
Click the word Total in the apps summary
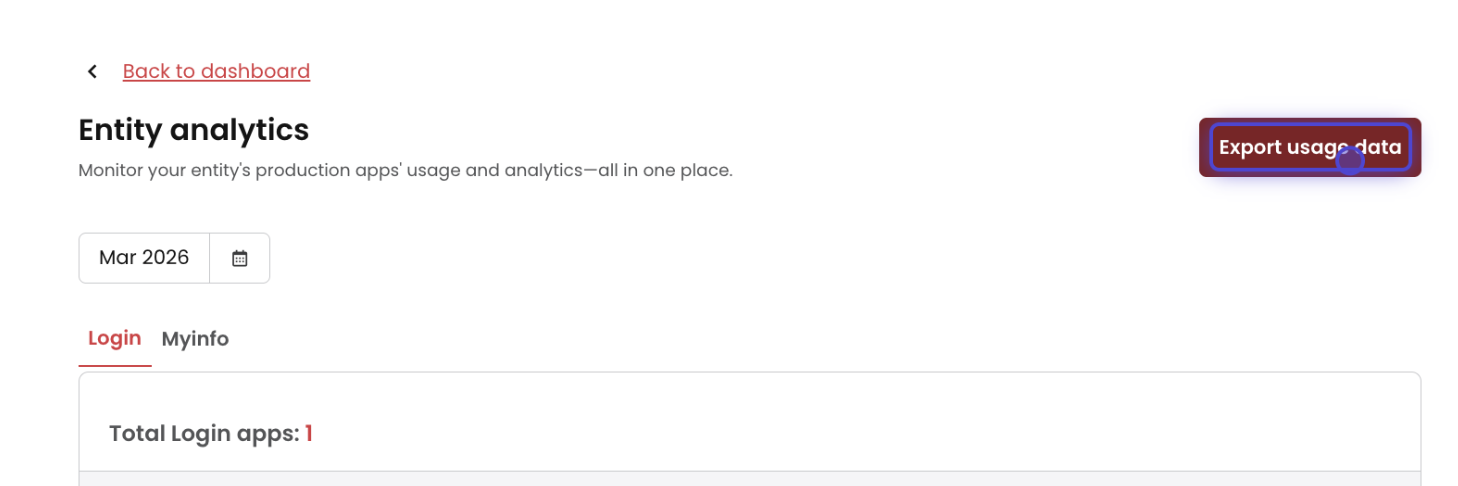click(x=137, y=434)
